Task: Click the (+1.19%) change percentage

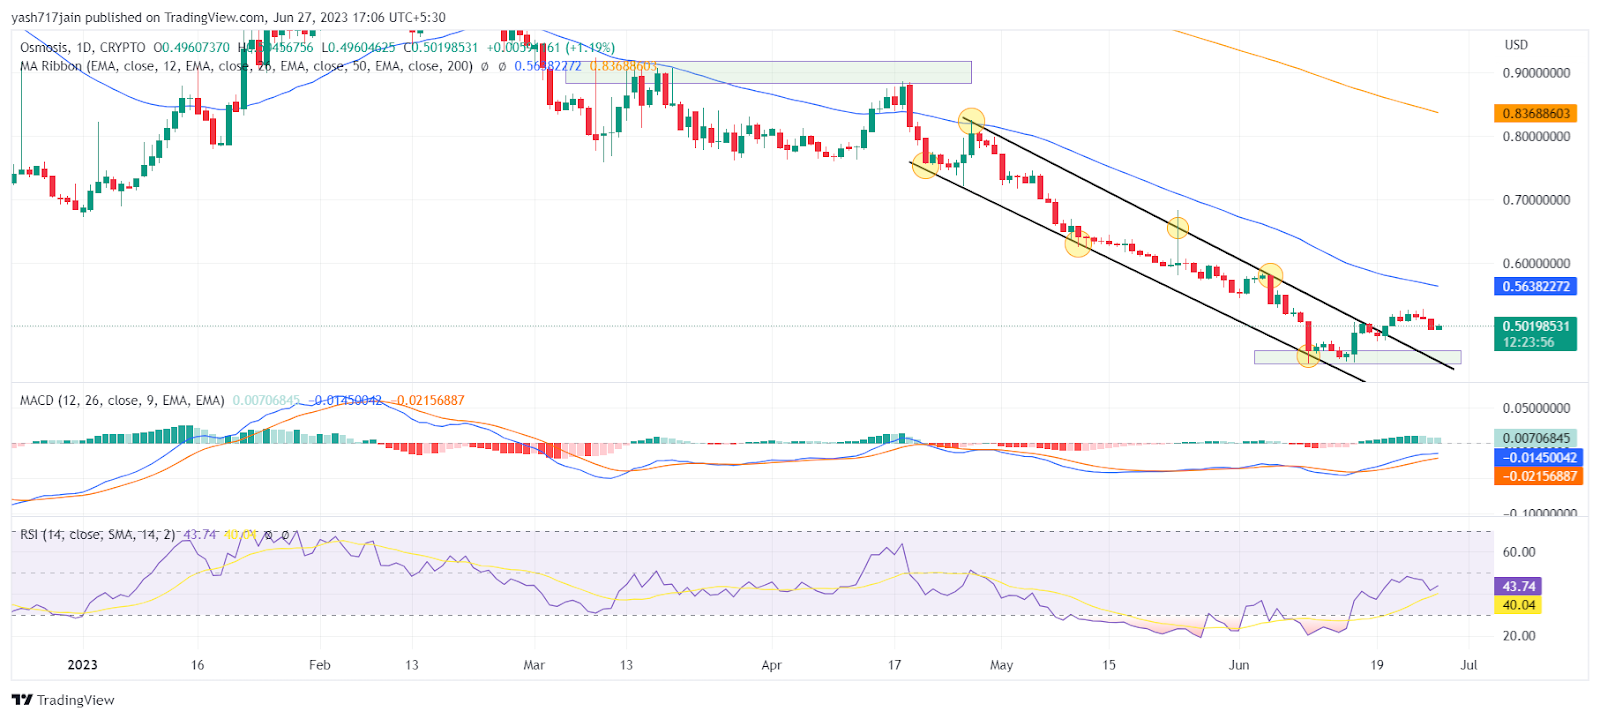Action: tap(590, 47)
